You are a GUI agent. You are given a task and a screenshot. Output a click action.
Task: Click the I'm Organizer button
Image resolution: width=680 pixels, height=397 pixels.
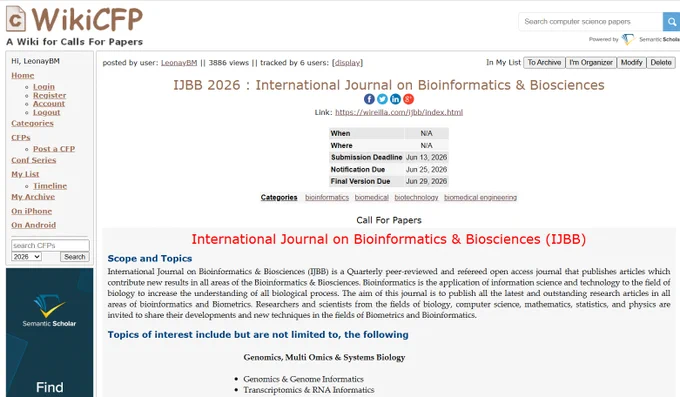click(x=591, y=62)
